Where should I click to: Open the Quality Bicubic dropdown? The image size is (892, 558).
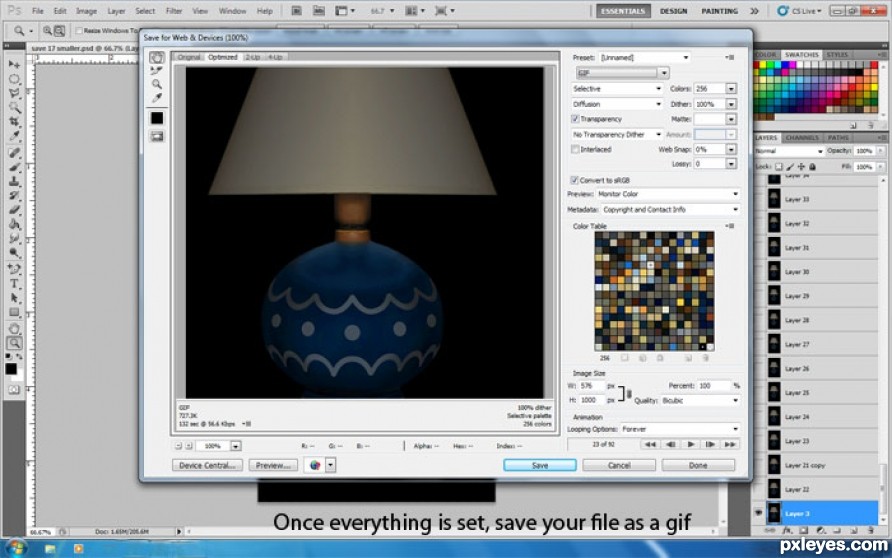pyautogui.click(x=700, y=400)
